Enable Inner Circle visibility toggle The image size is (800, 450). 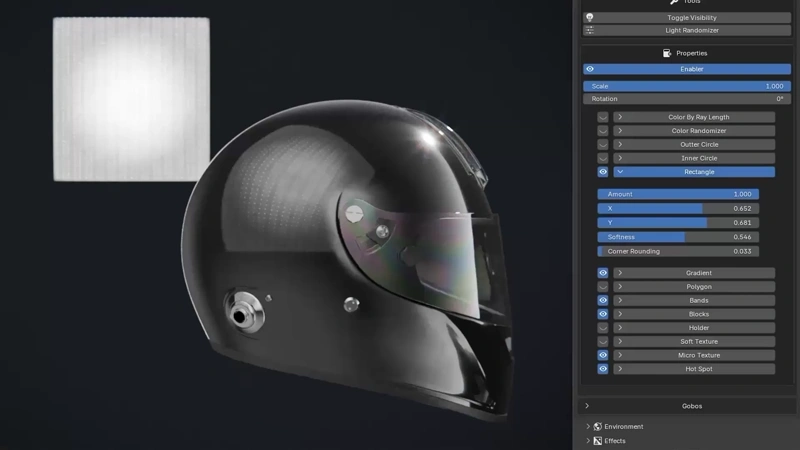603,159
